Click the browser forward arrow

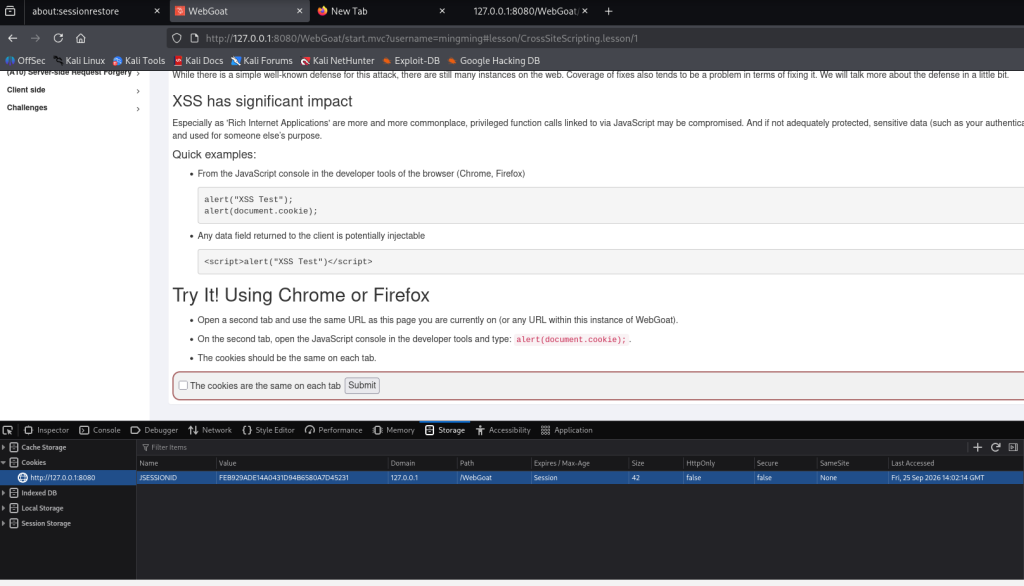click(x=35, y=39)
